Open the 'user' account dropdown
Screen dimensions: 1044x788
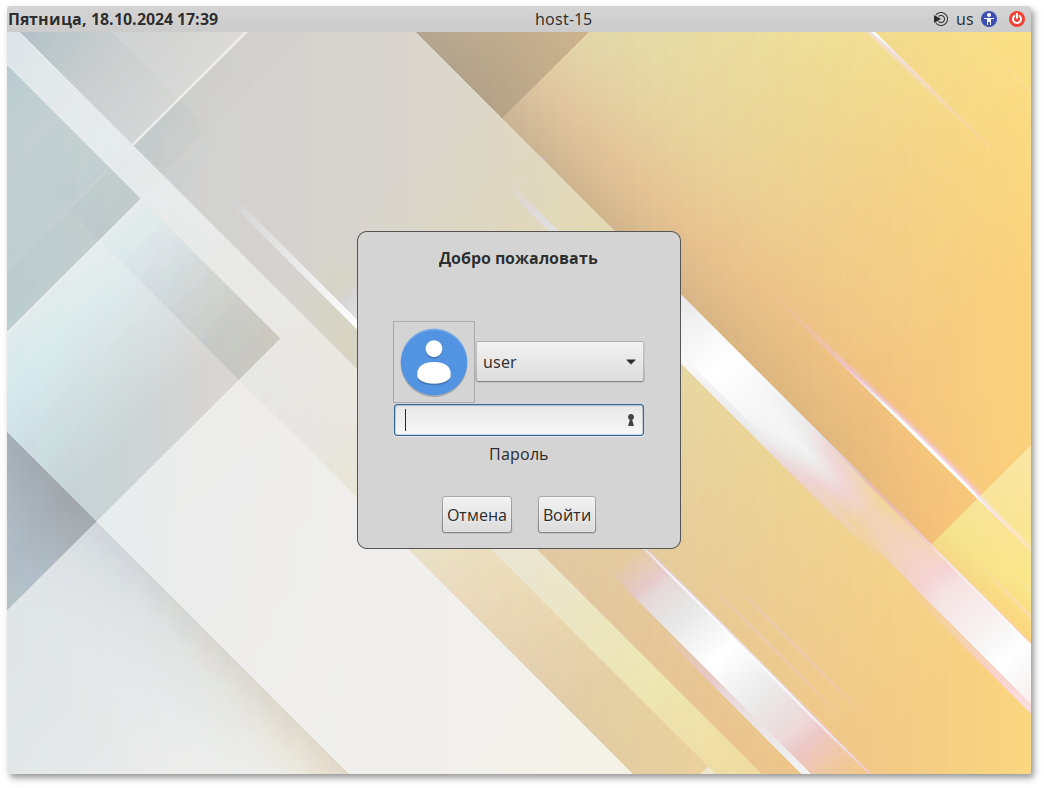click(x=559, y=362)
